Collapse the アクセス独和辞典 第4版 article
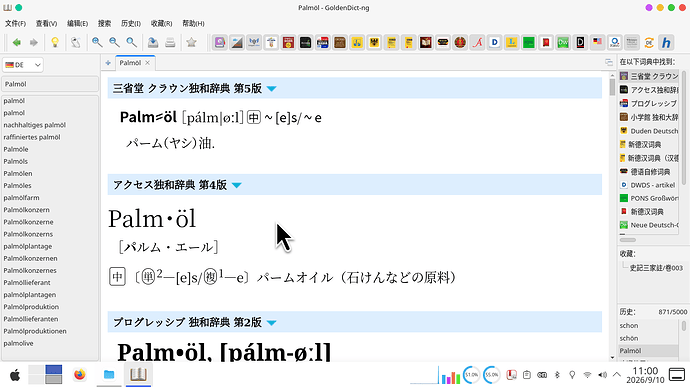This screenshot has height=387, width=690. pyautogui.click(x=237, y=185)
